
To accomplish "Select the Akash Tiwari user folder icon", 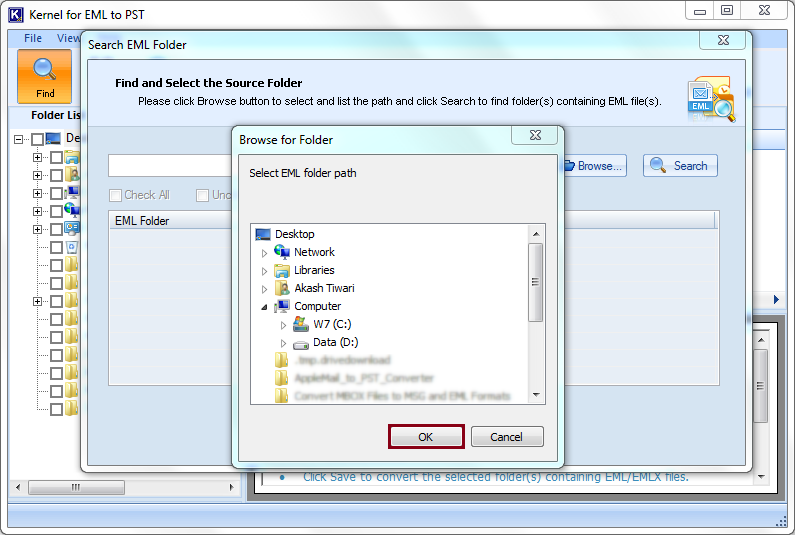I will (282, 288).
